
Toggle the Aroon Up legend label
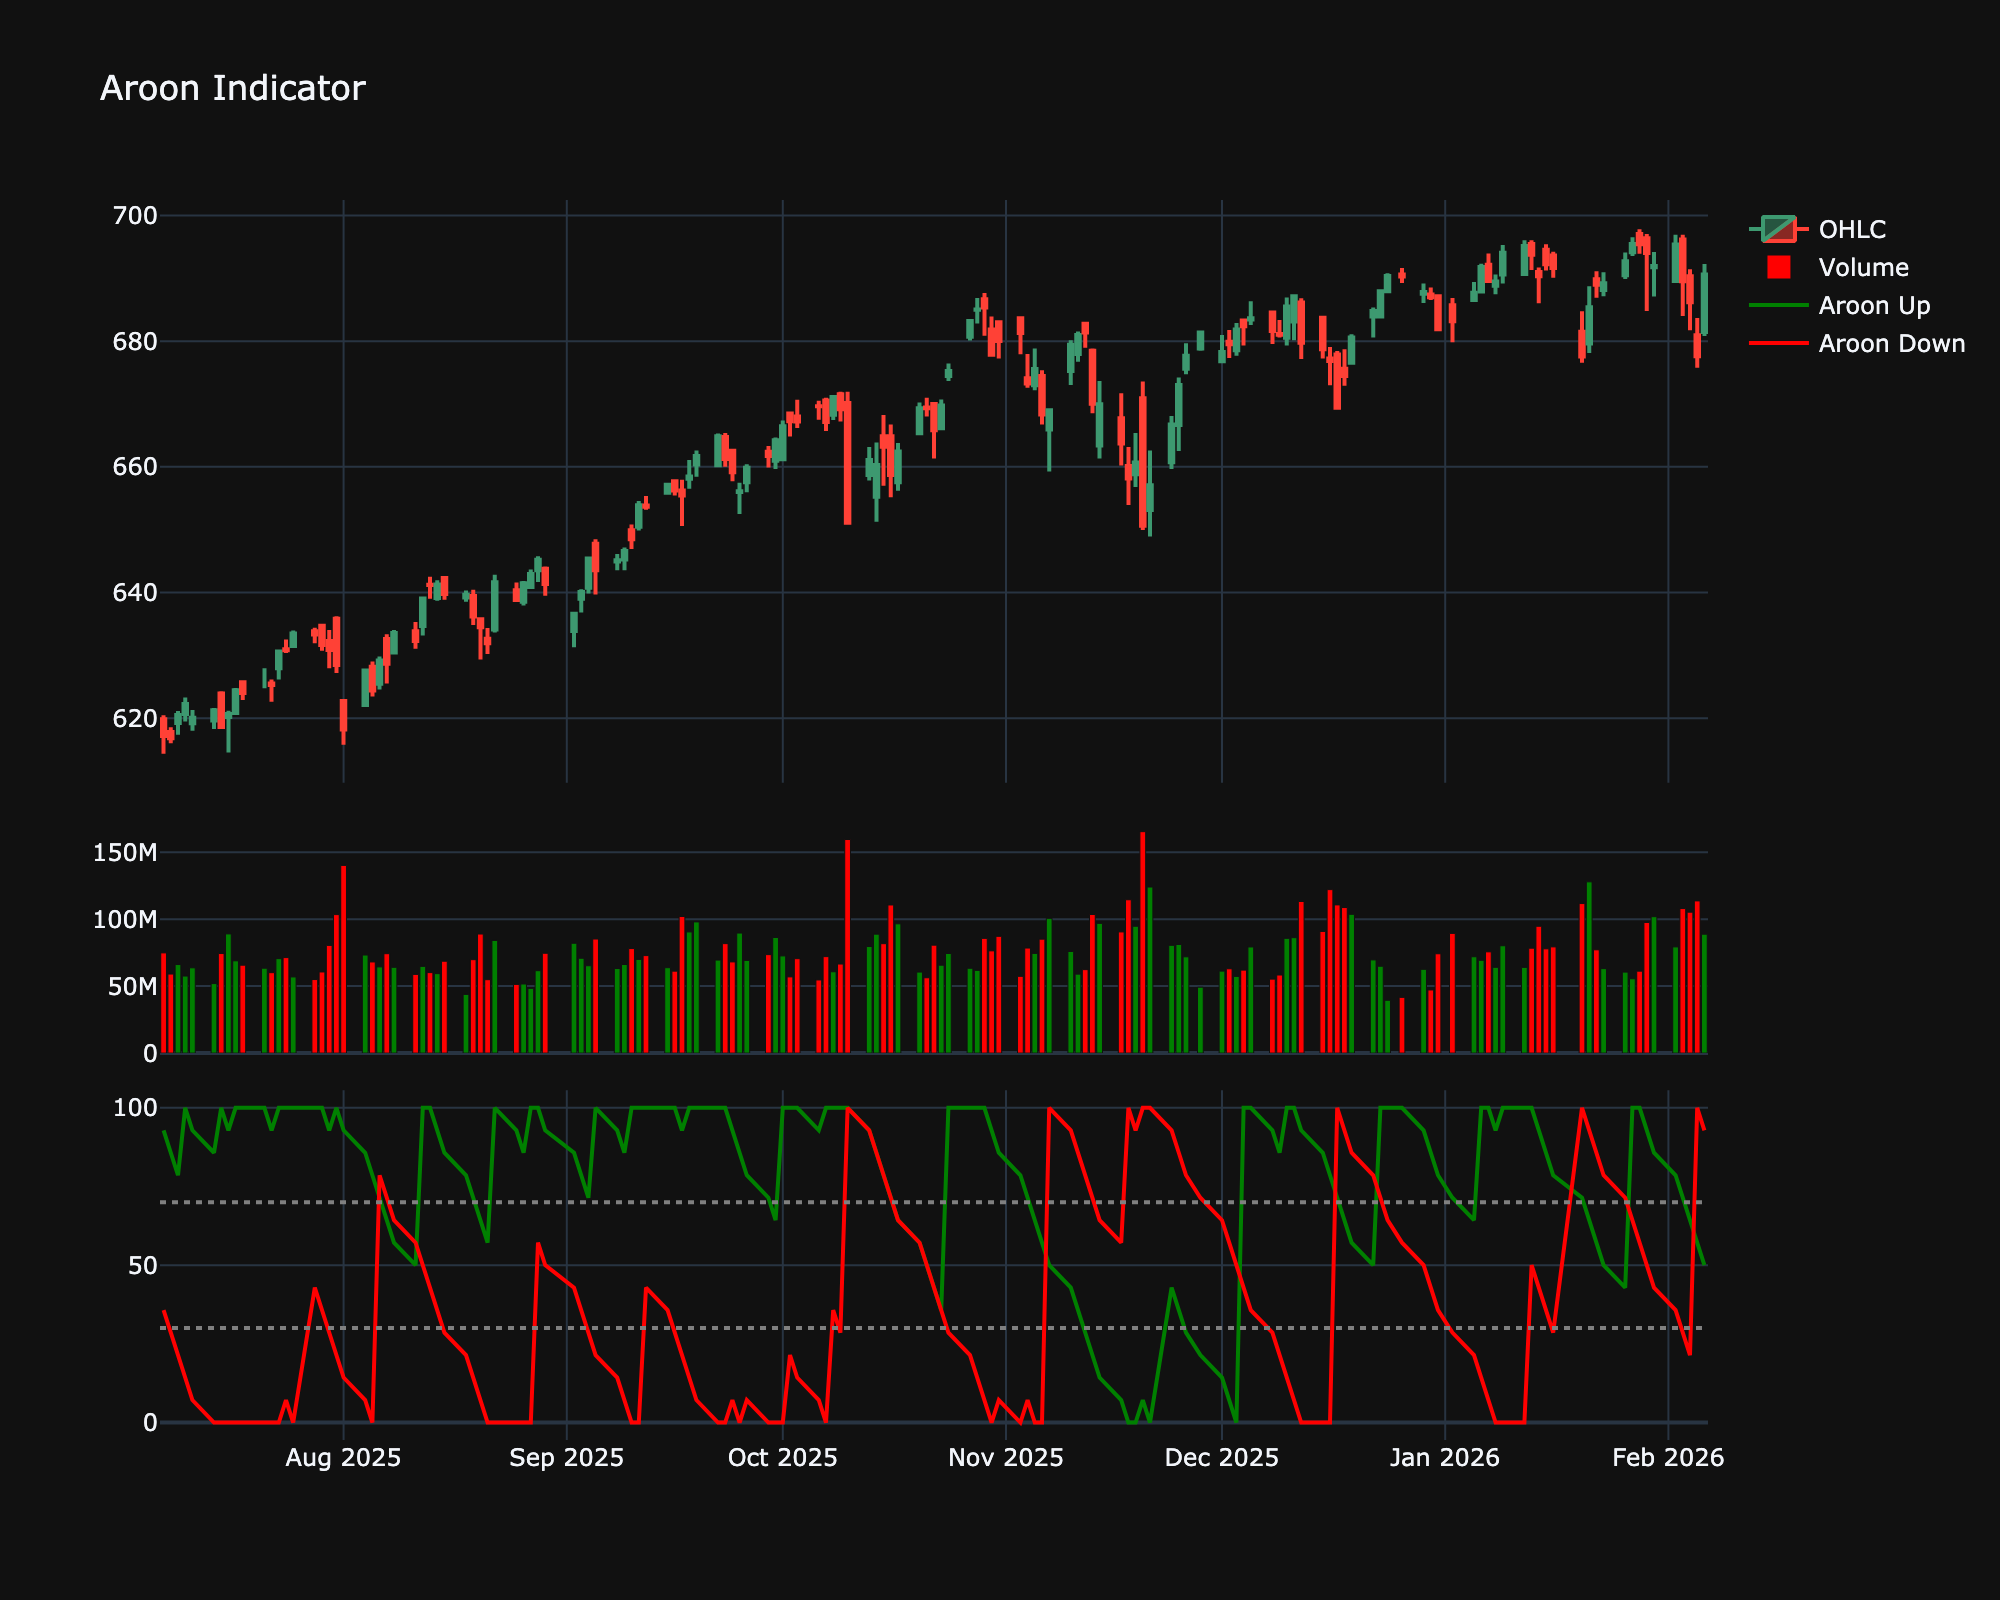click(1874, 305)
